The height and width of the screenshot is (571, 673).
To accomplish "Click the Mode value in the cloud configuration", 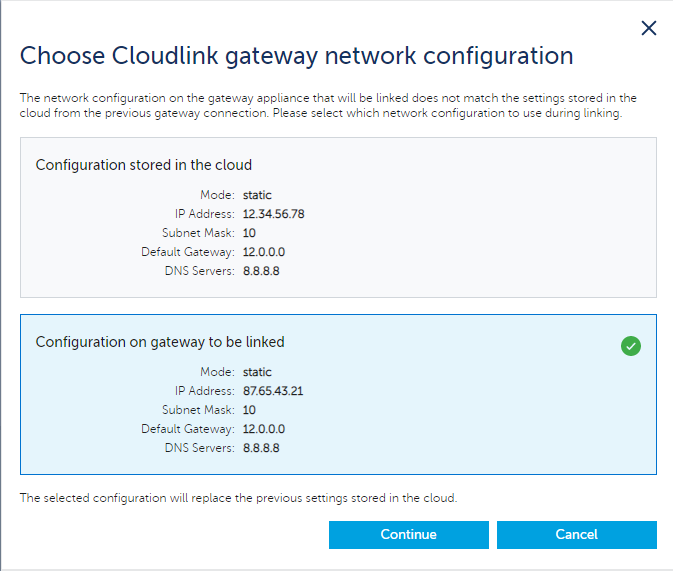I will point(257,195).
